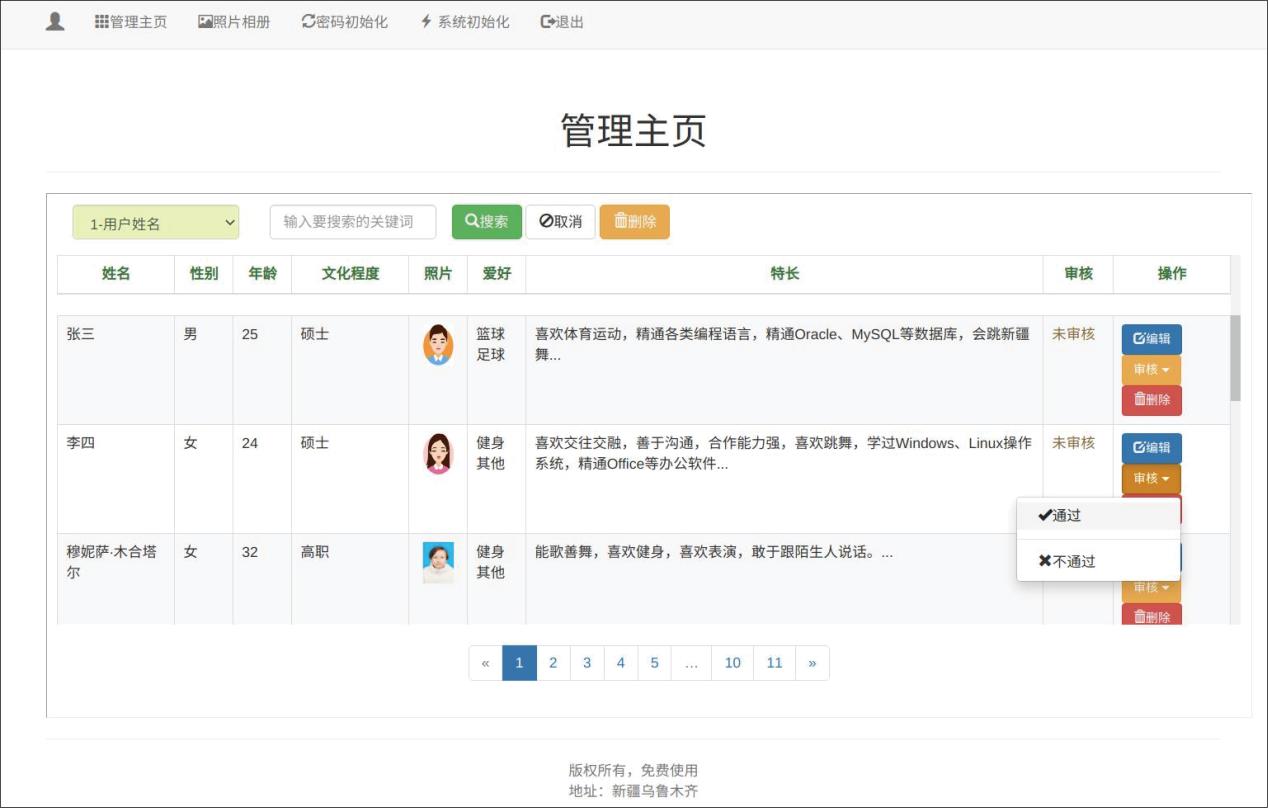Click 退出 to log out
Screen dimensions: 1268x808
(x=562, y=22)
